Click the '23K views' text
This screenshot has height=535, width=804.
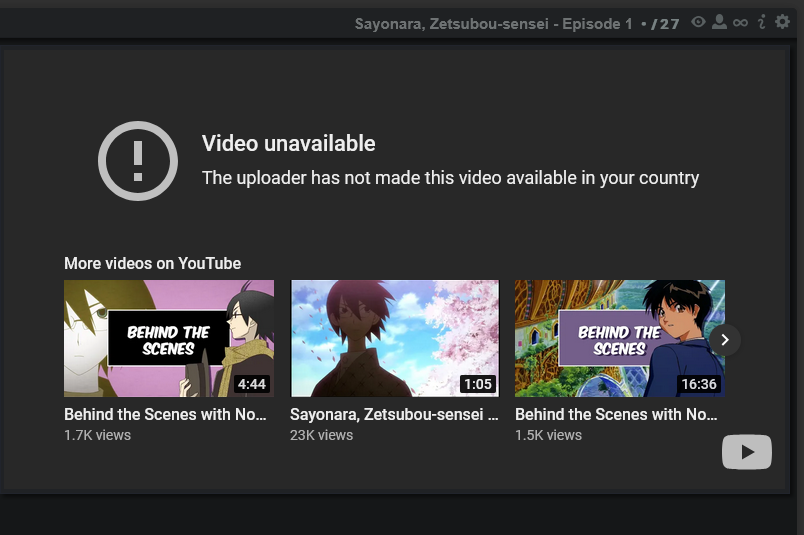[321, 435]
